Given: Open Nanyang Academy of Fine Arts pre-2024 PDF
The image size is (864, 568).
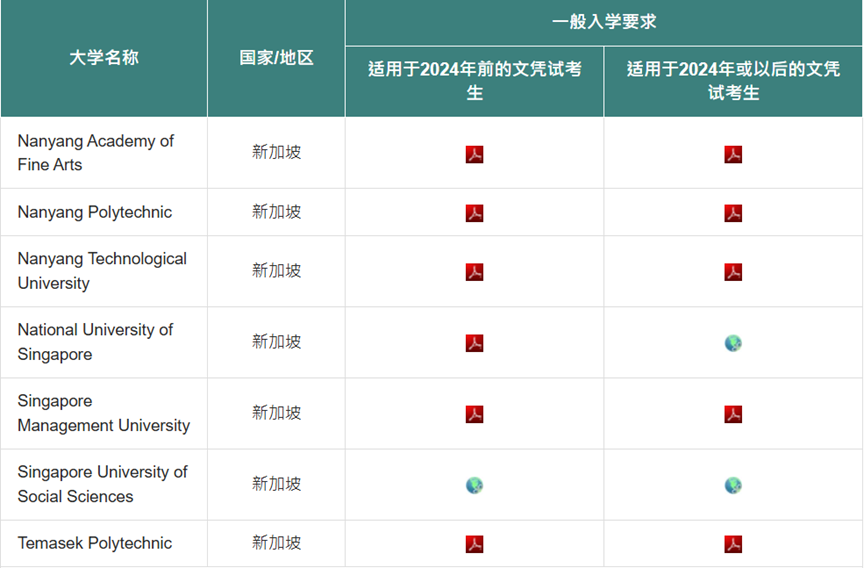Looking at the screenshot, I should (x=474, y=154).
